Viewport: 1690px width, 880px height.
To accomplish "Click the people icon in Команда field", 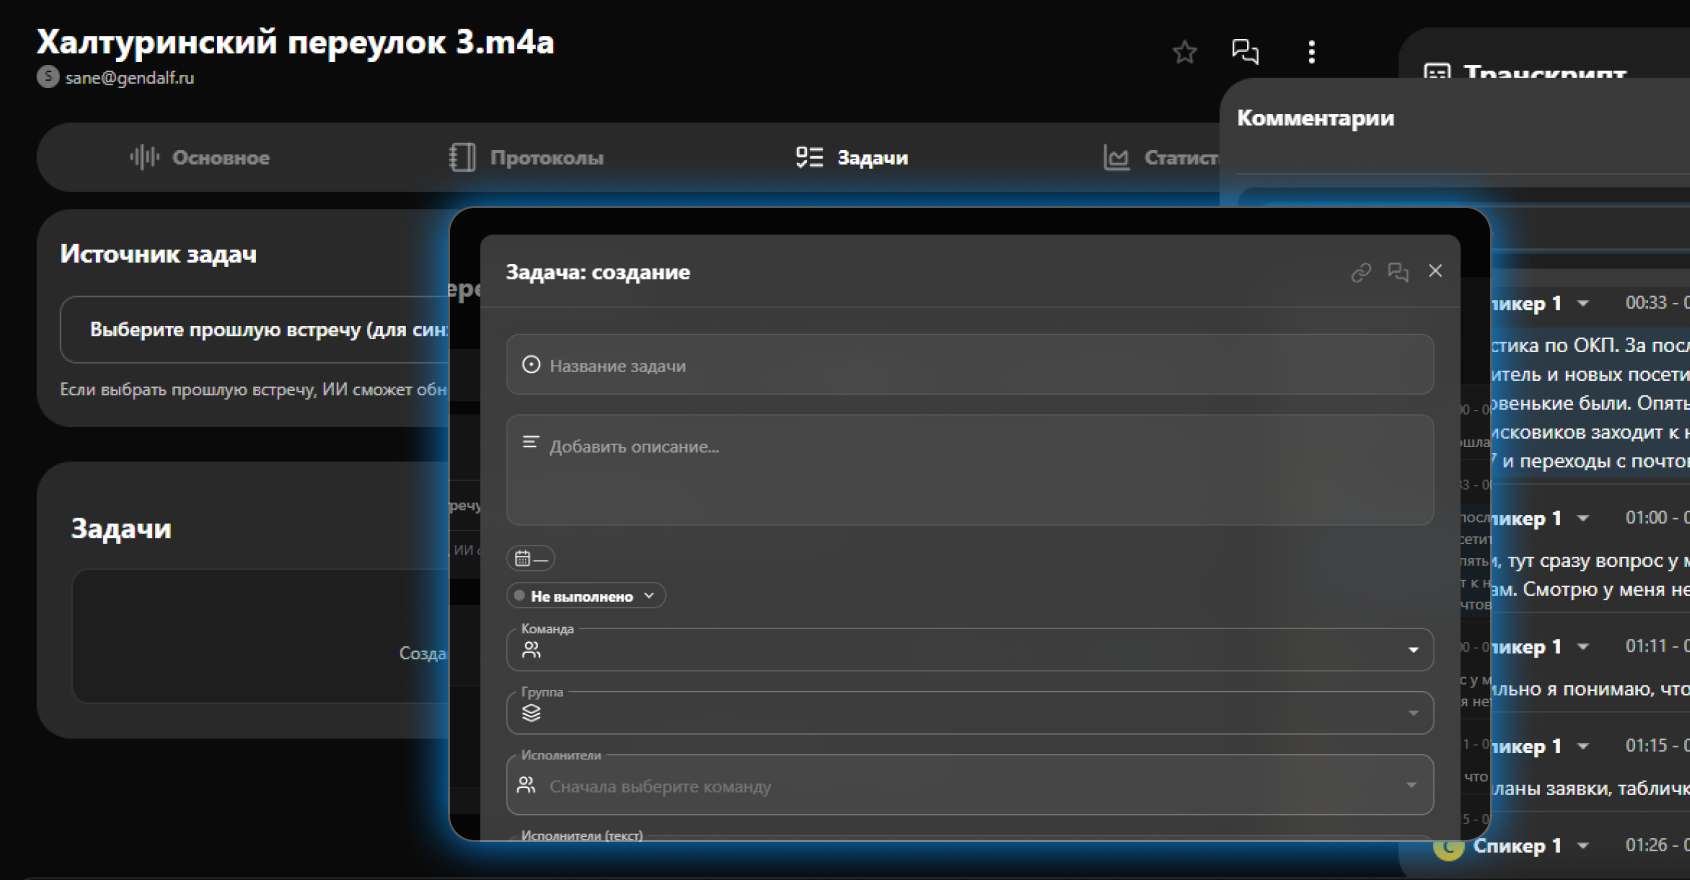I will pyautogui.click(x=531, y=650).
